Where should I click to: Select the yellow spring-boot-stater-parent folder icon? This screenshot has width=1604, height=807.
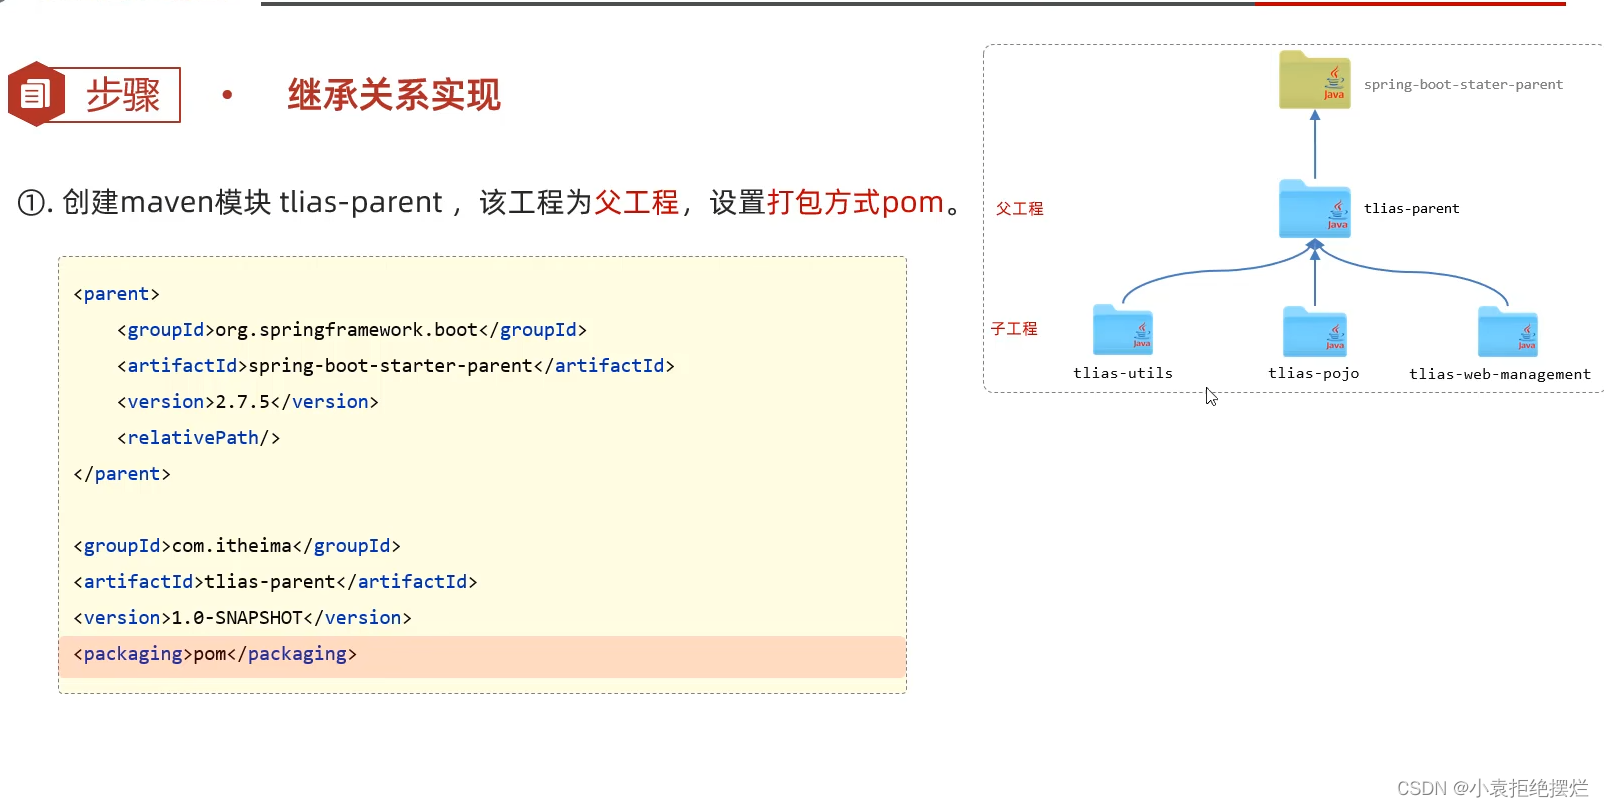[1315, 79]
